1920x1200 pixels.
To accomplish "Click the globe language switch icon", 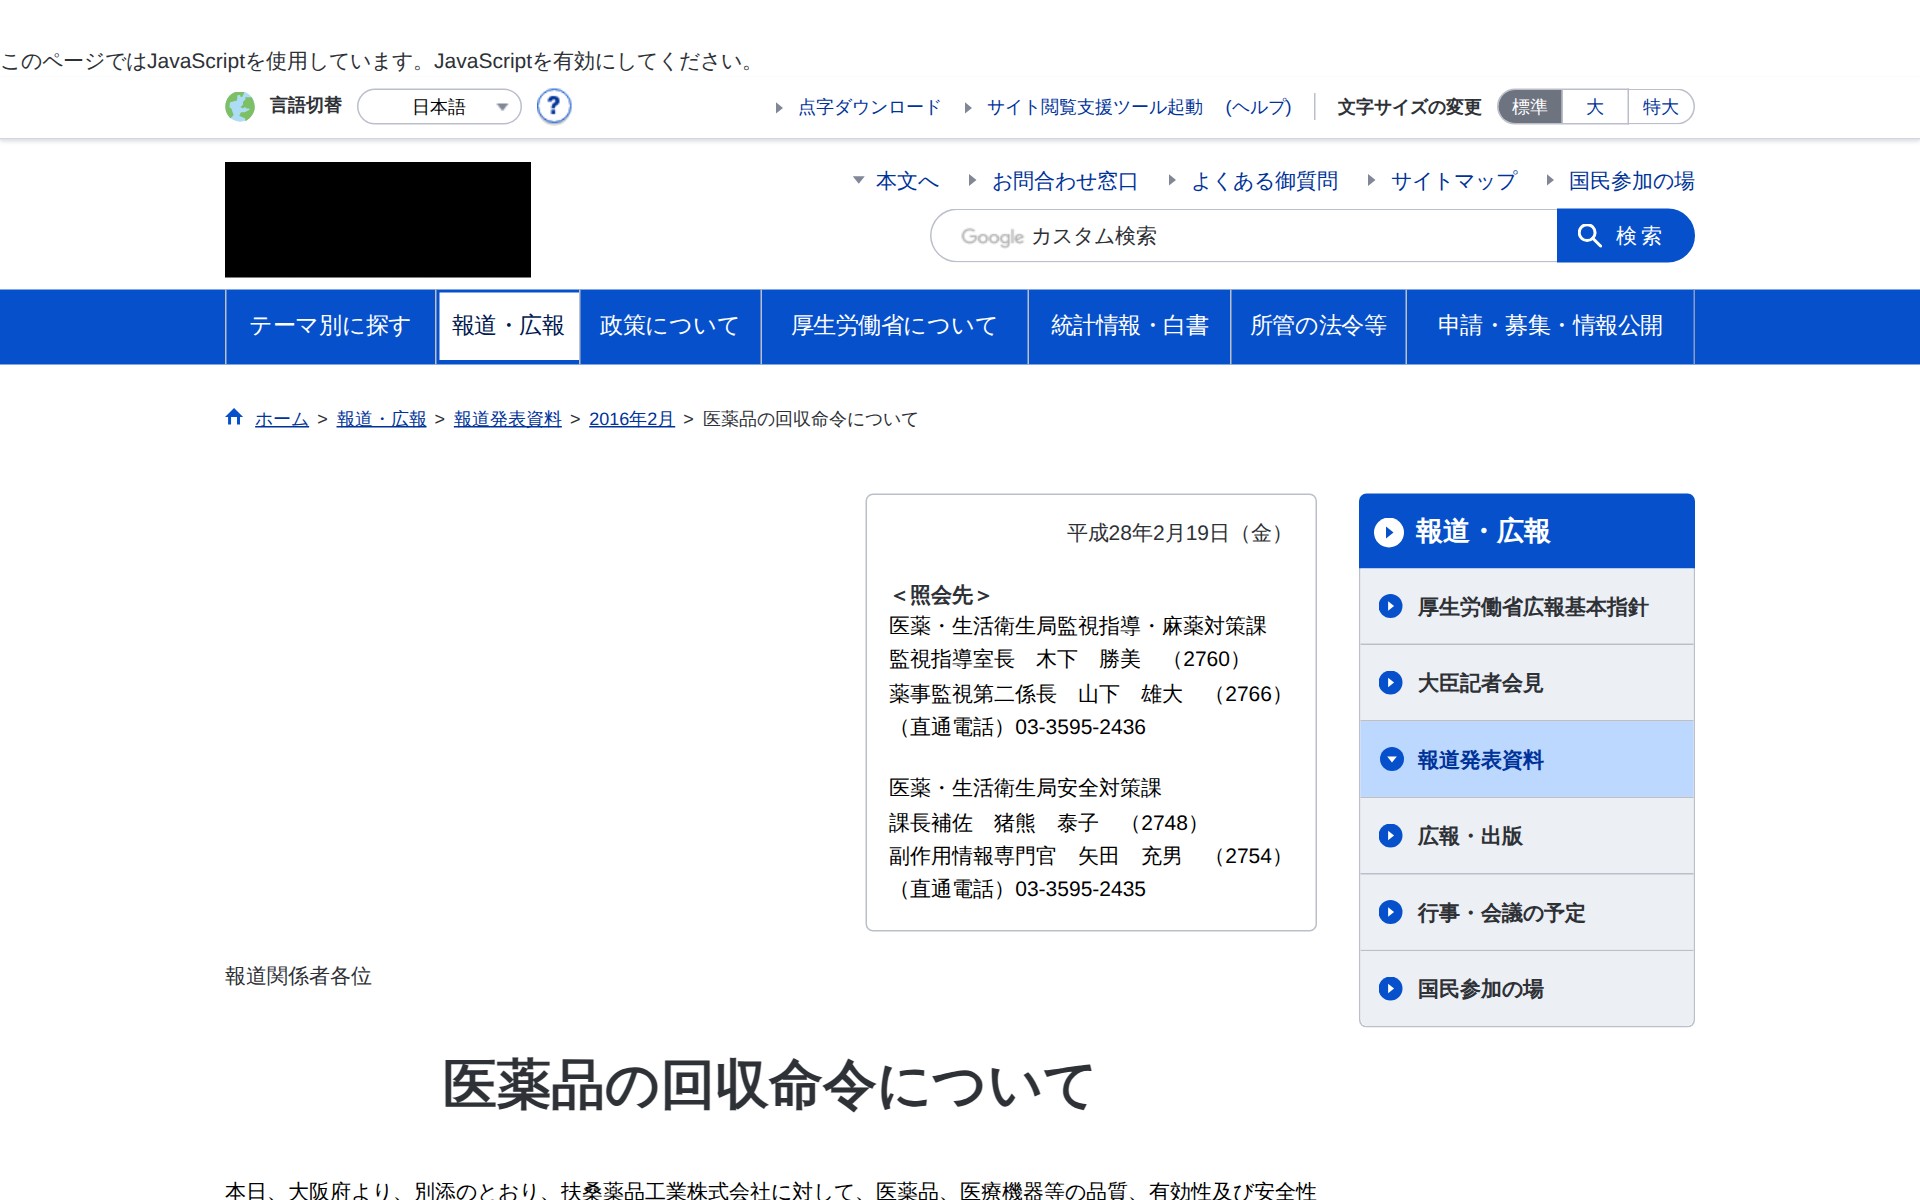I will 240,106.
